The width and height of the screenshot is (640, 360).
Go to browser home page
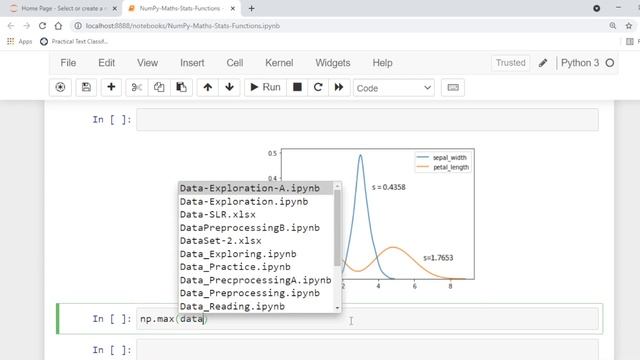pyautogui.click(x=58, y=26)
